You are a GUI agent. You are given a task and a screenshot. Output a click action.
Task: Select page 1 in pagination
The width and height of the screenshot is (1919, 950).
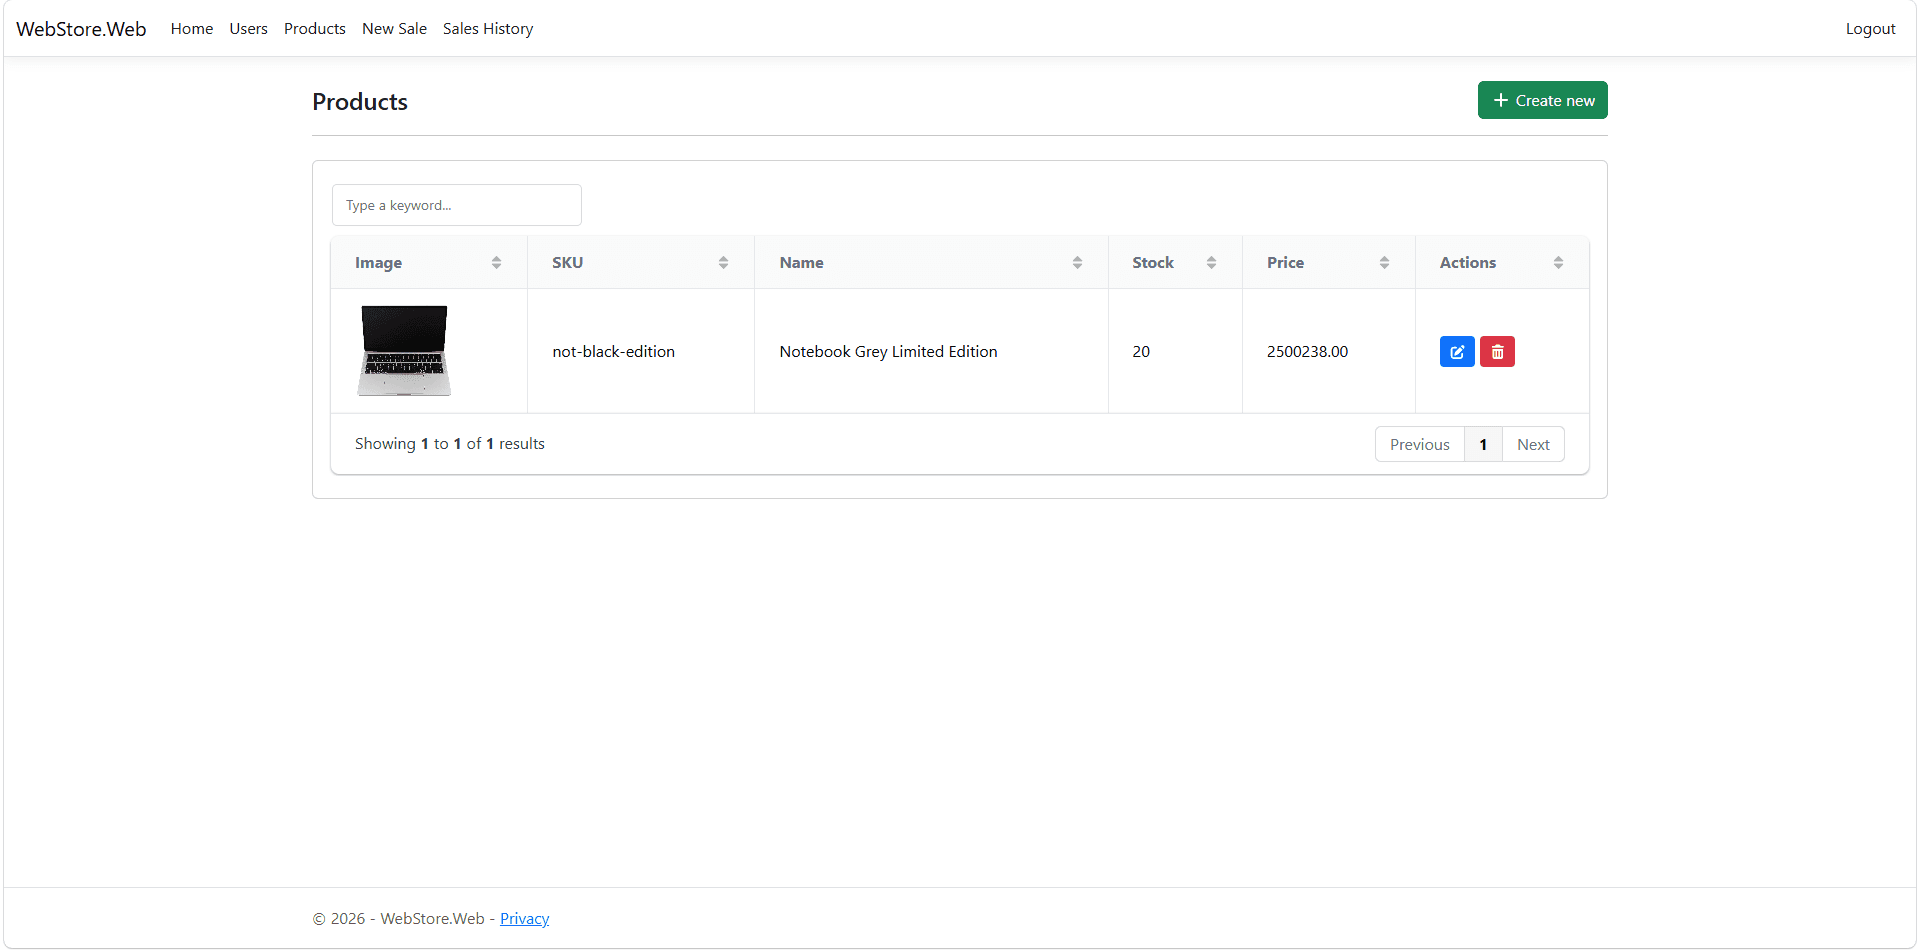[1483, 445]
